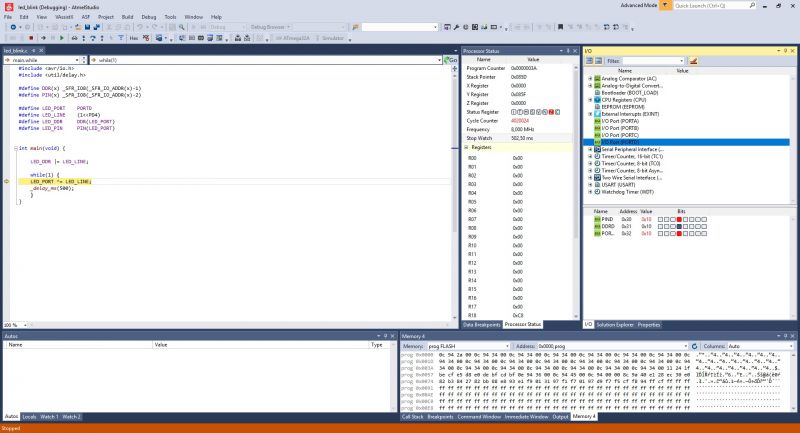Image resolution: width=800 pixels, height=433 pixels.
Task: Click the I/O panel red eraser icon
Action: point(693,61)
